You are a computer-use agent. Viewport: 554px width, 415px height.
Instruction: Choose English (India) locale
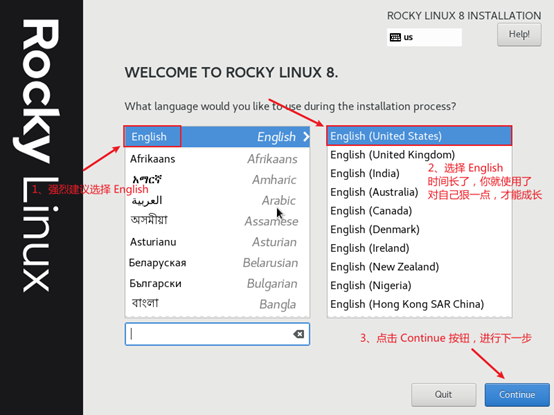[419, 173]
